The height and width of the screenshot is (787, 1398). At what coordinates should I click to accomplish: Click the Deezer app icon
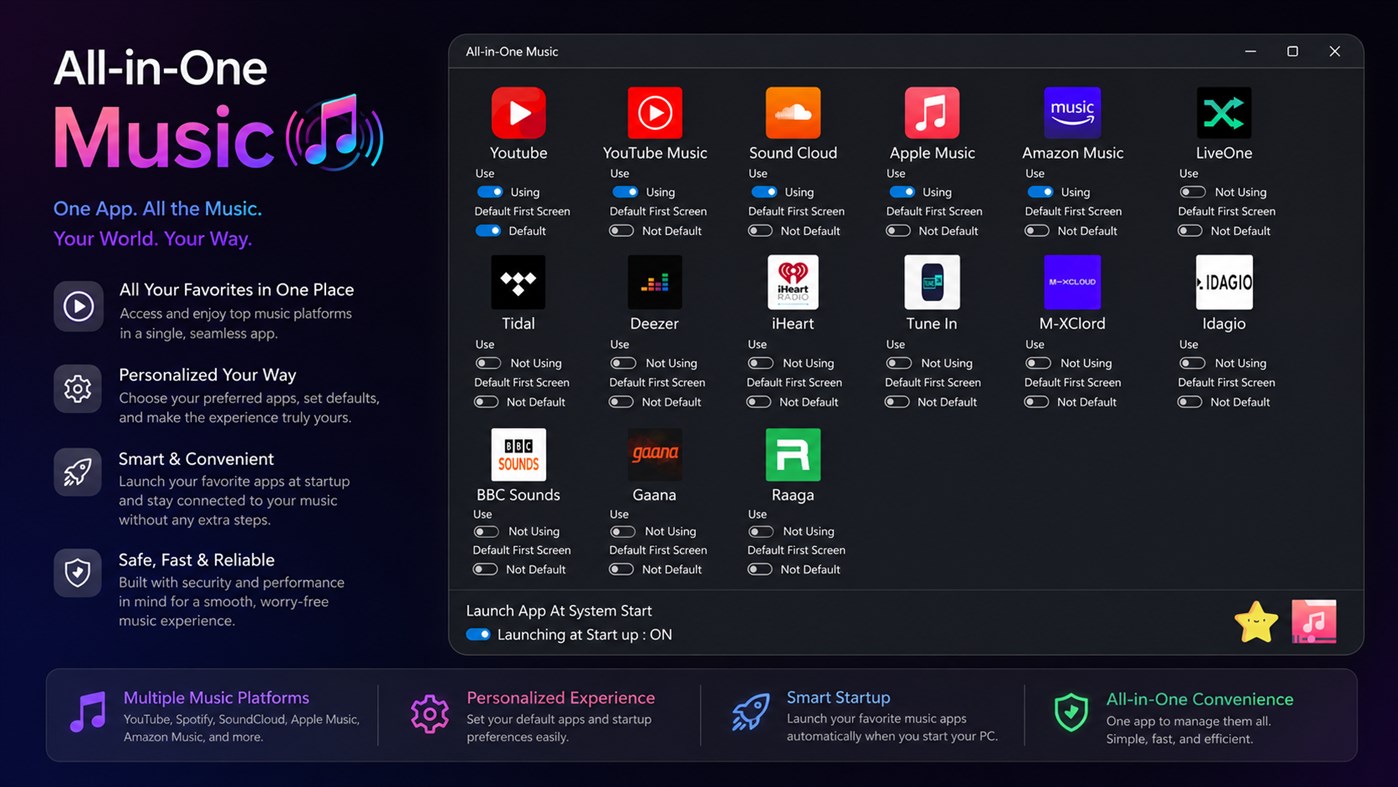pos(655,282)
